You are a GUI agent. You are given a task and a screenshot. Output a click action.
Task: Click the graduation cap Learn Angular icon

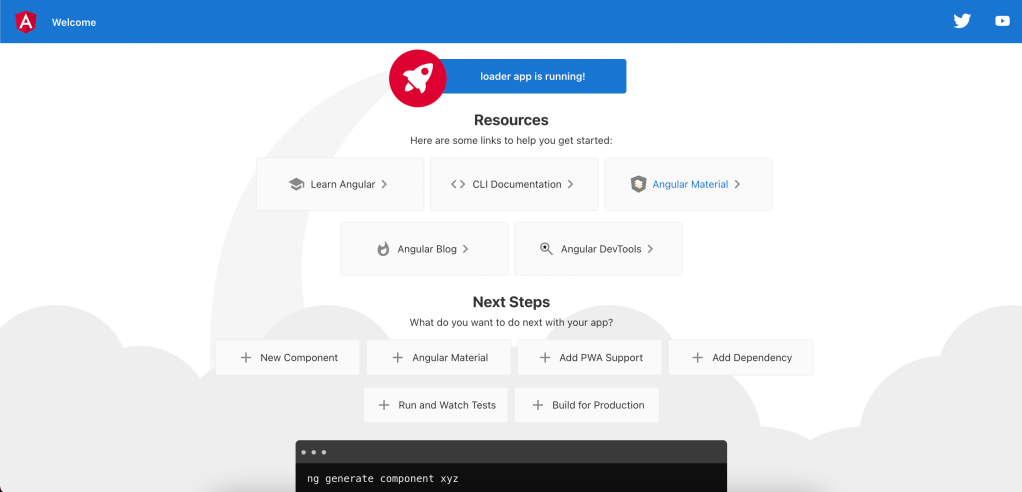coord(296,184)
